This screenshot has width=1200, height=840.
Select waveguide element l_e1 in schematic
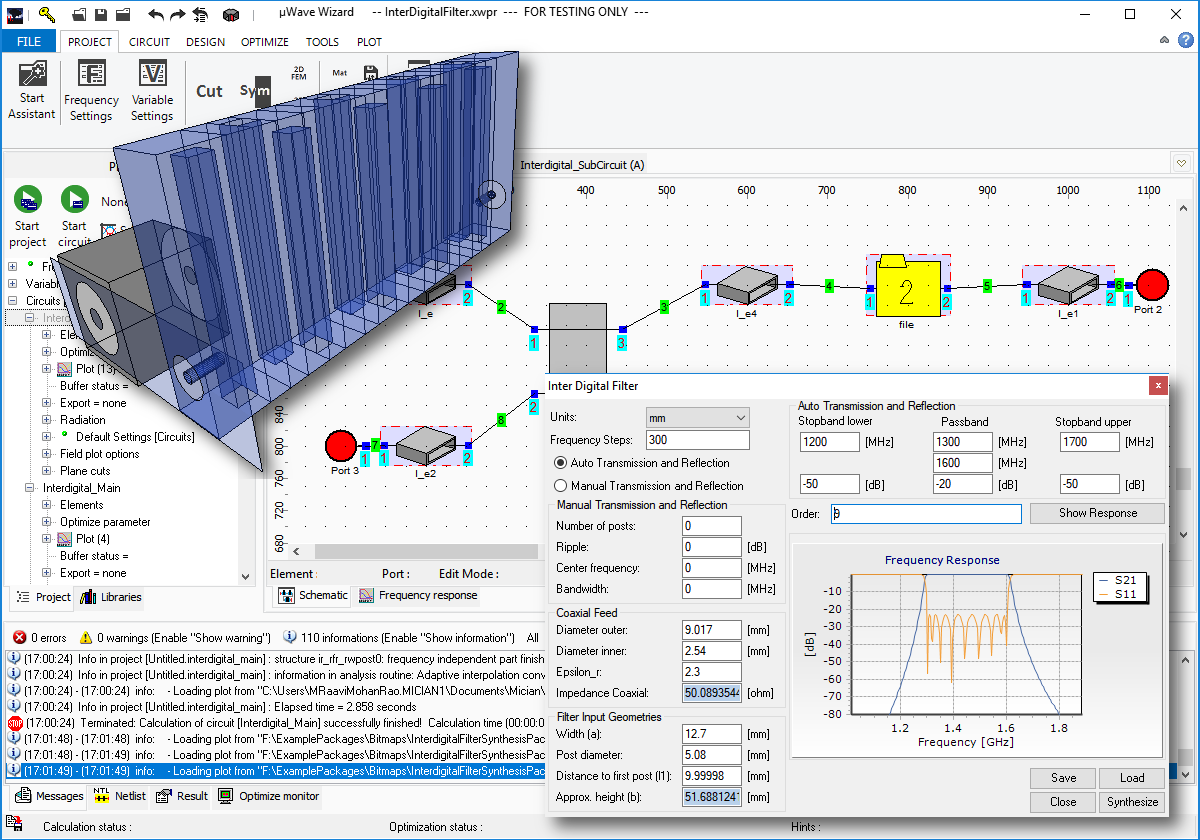point(1068,286)
